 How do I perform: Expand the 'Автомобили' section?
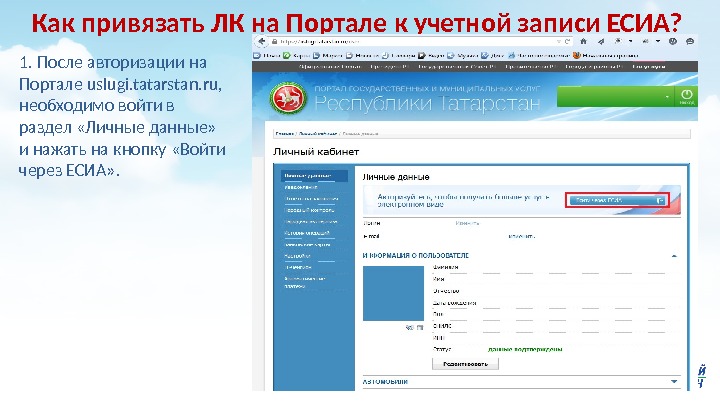[x=674, y=382]
